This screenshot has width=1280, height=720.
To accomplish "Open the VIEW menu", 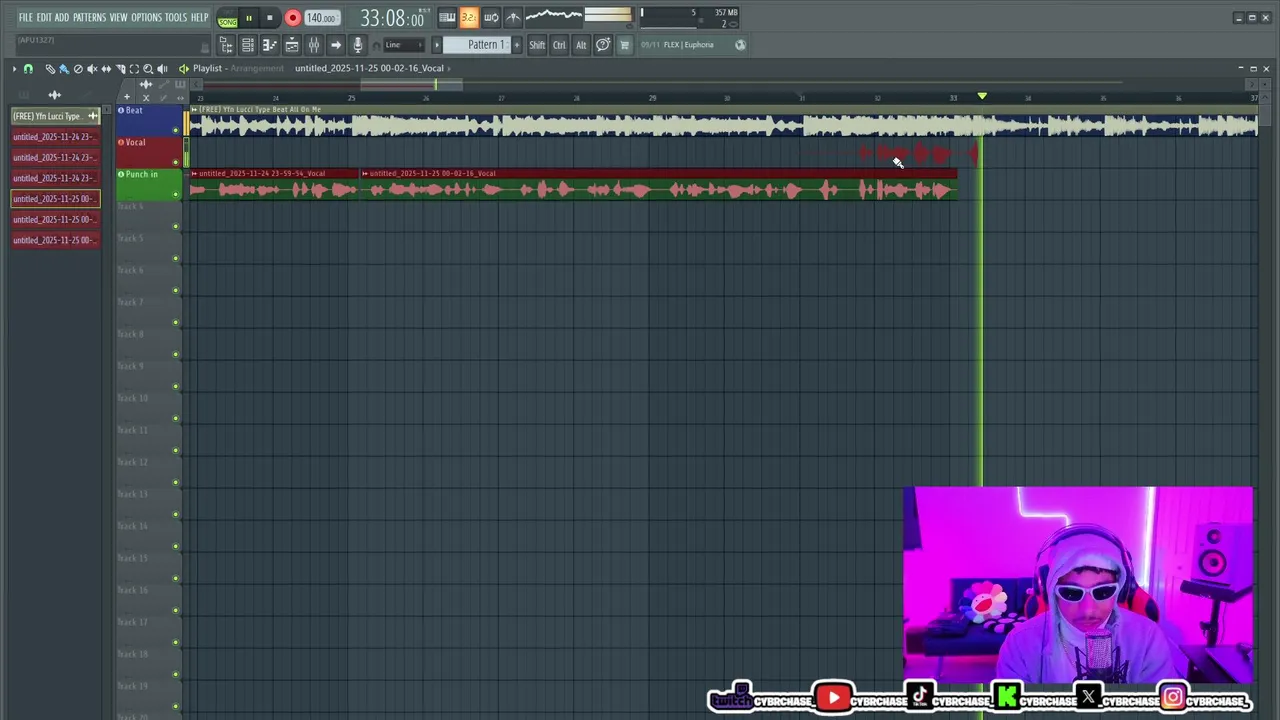I will (x=118, y=18).
